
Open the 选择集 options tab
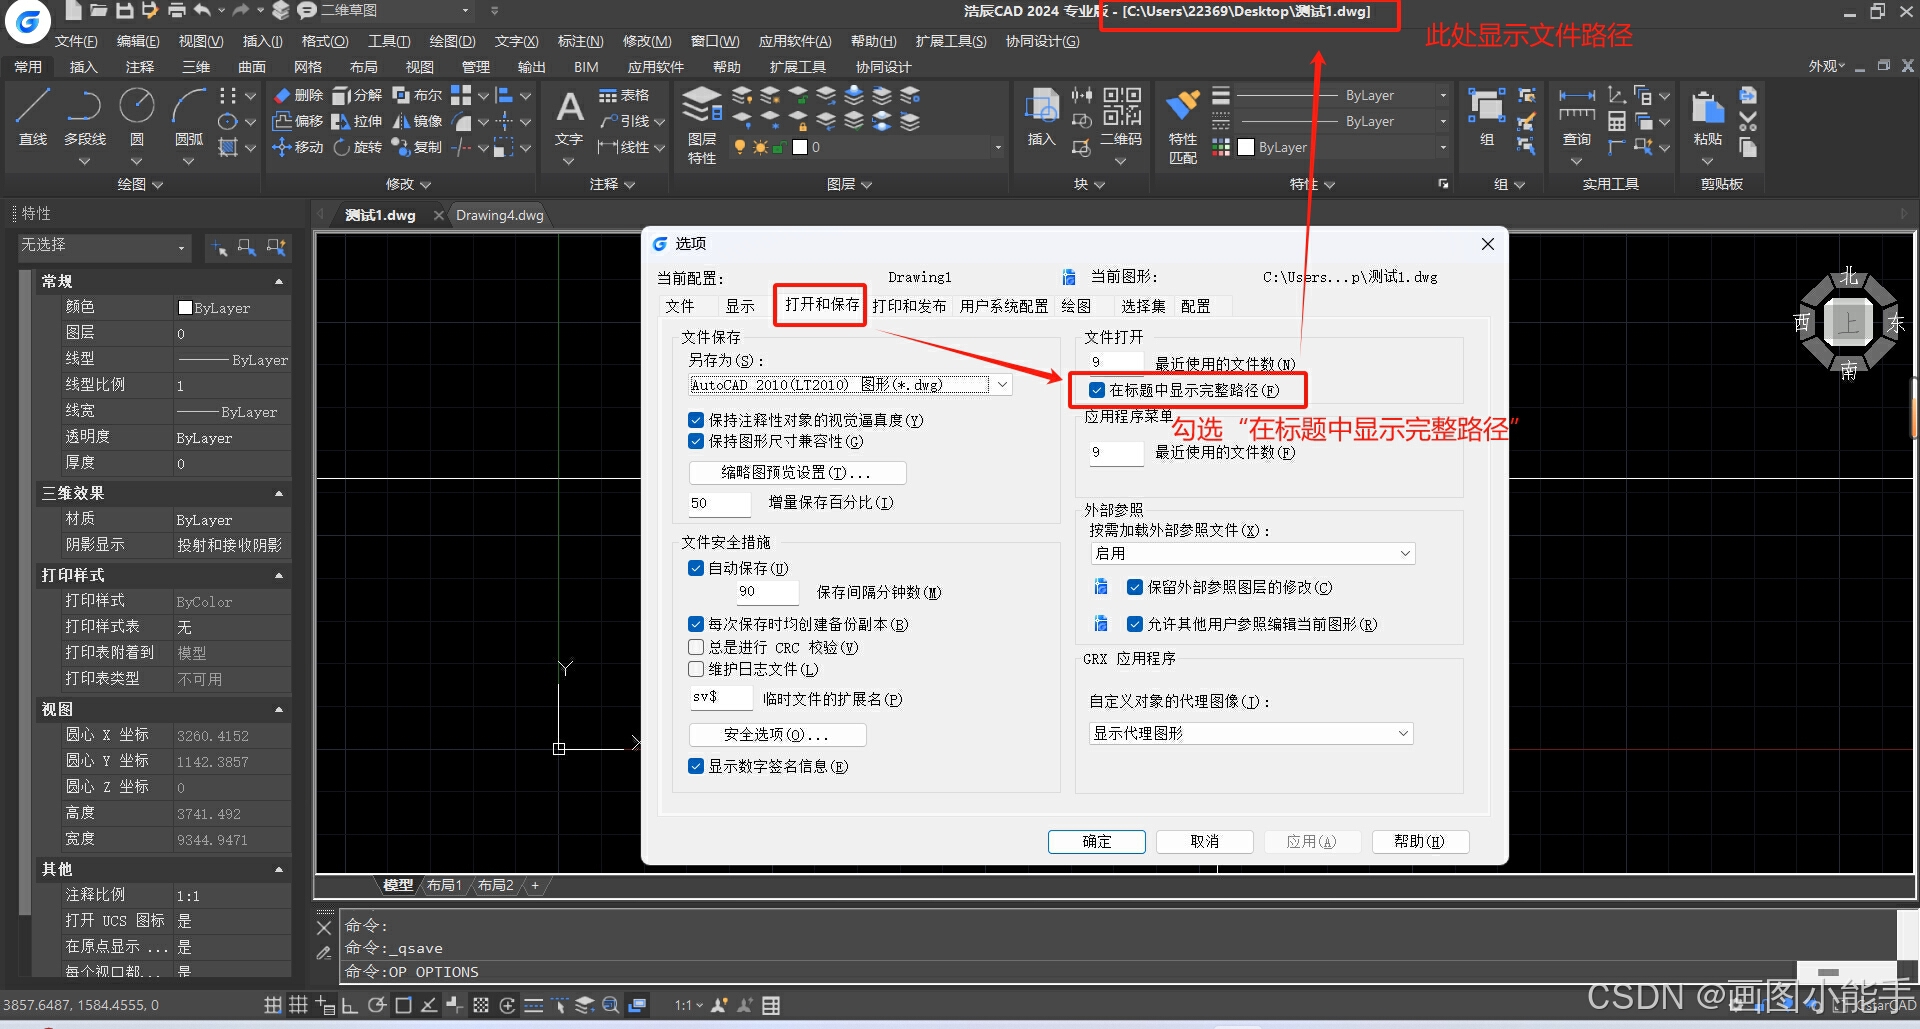click(x=1143, y=306)
